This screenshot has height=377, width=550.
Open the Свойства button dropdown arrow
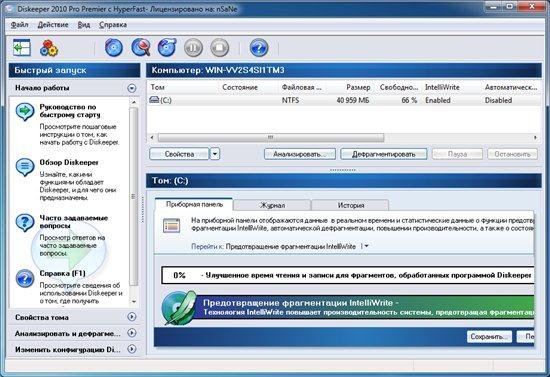(215, 154)
